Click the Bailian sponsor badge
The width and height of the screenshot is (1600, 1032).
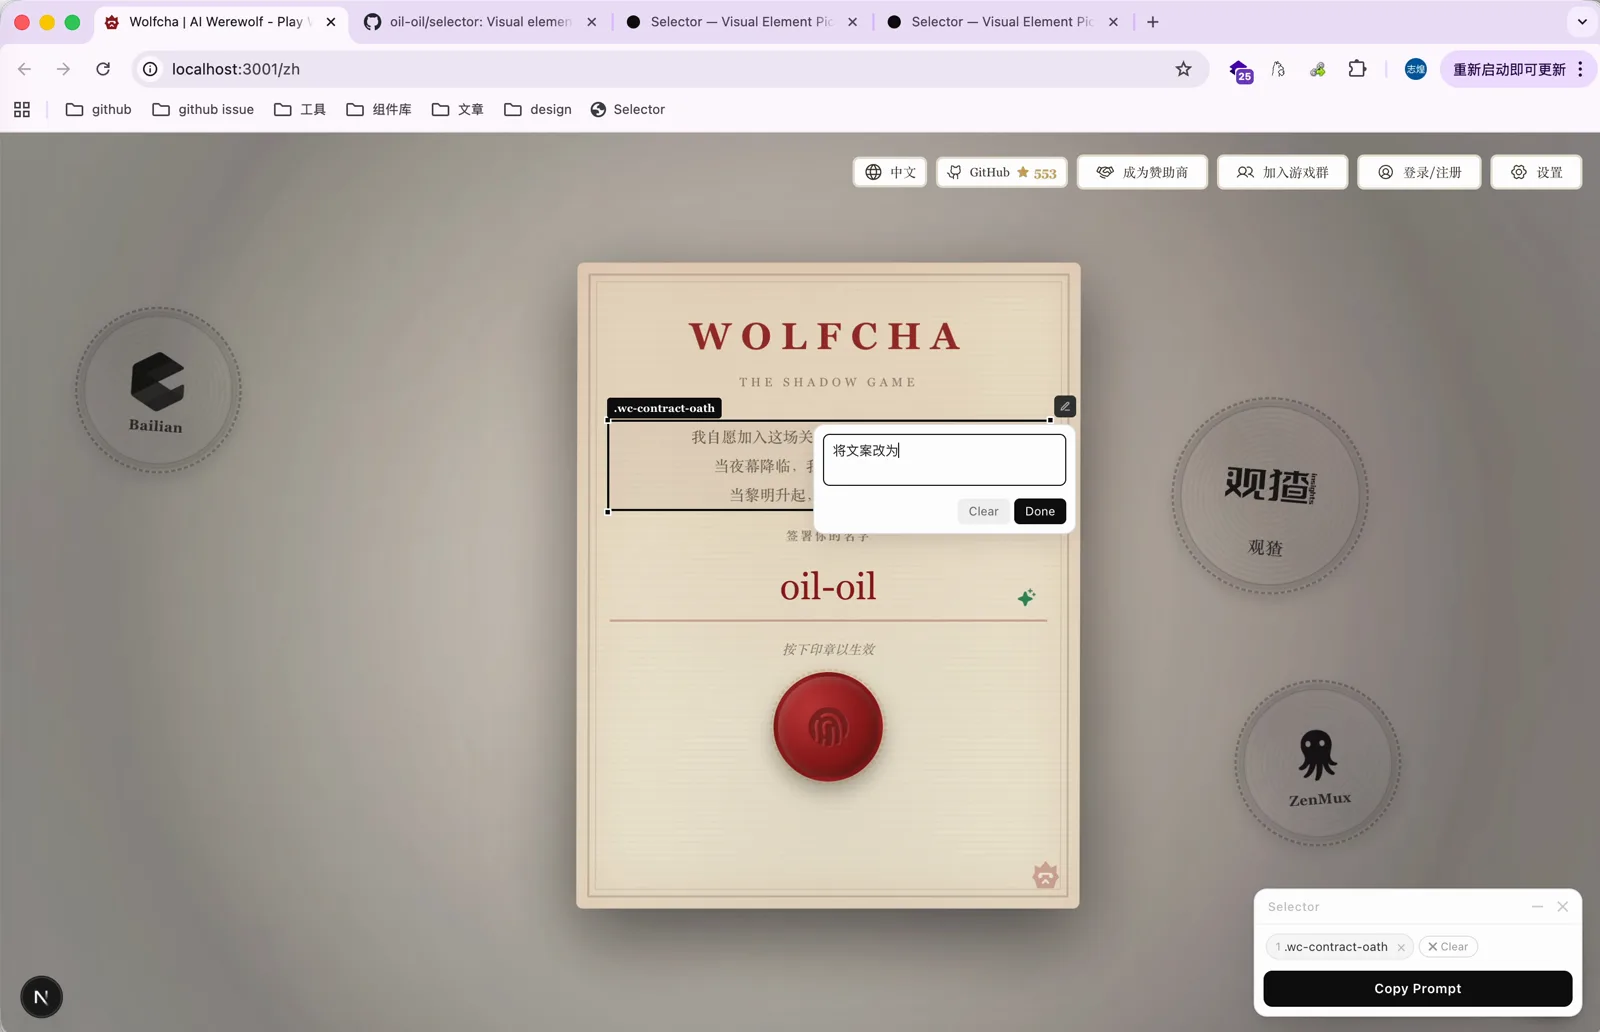pyautogui.click(x=158, y=390)
